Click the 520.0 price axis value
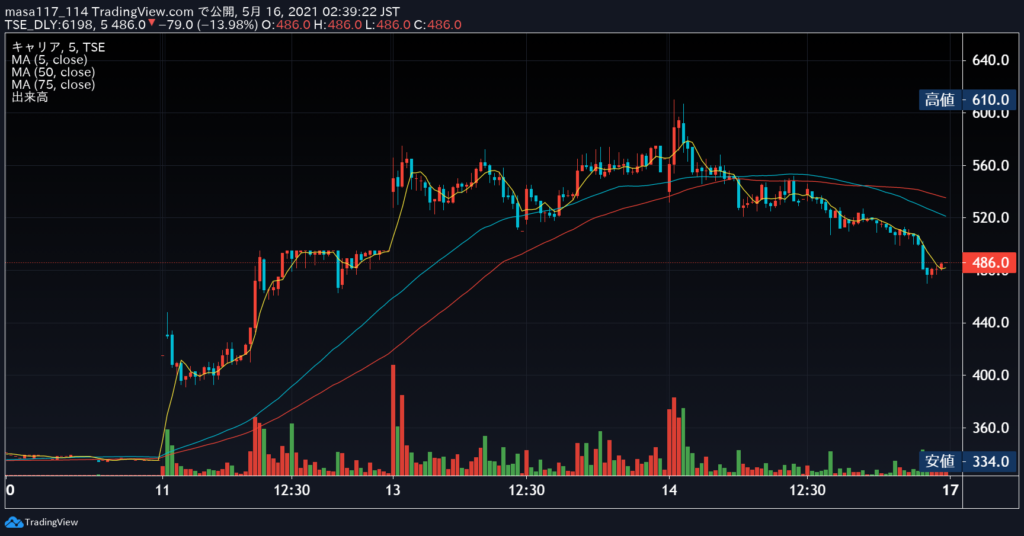1024x536 pixels. pos(990,217)
